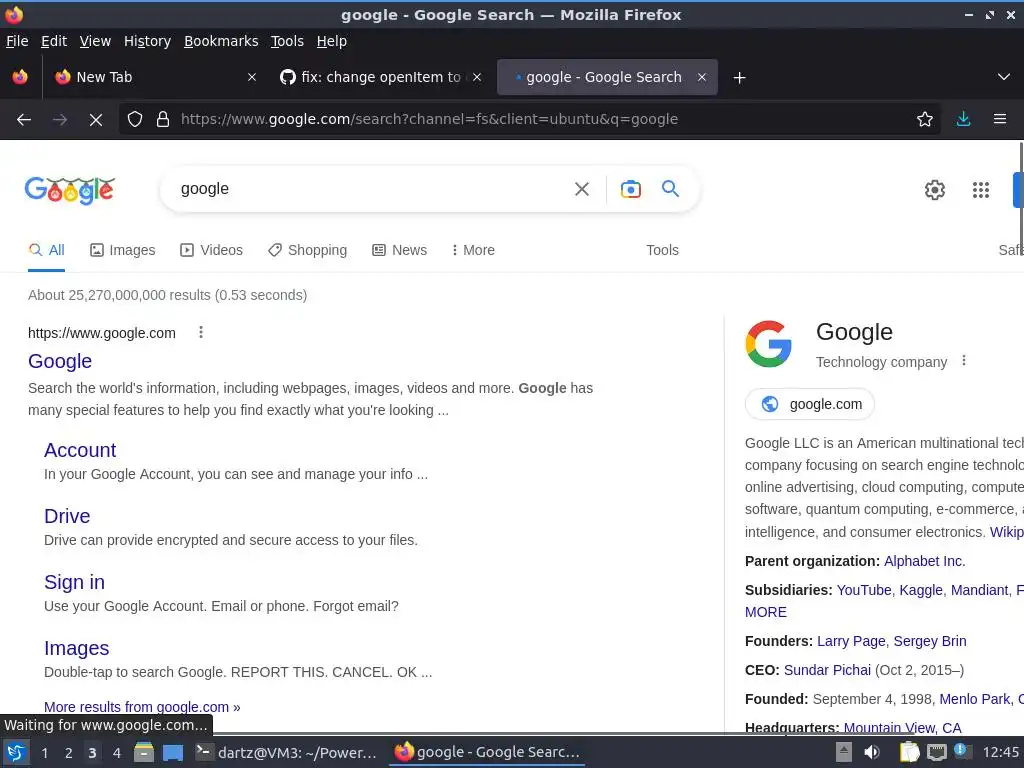Search by image with camera icon
This screenshot has width=1024, height=768.
point(631,189)
